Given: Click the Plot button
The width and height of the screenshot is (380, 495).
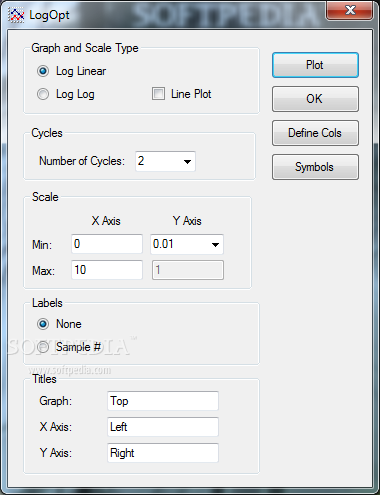Looking at the screenshot, I should pos(315,65).
